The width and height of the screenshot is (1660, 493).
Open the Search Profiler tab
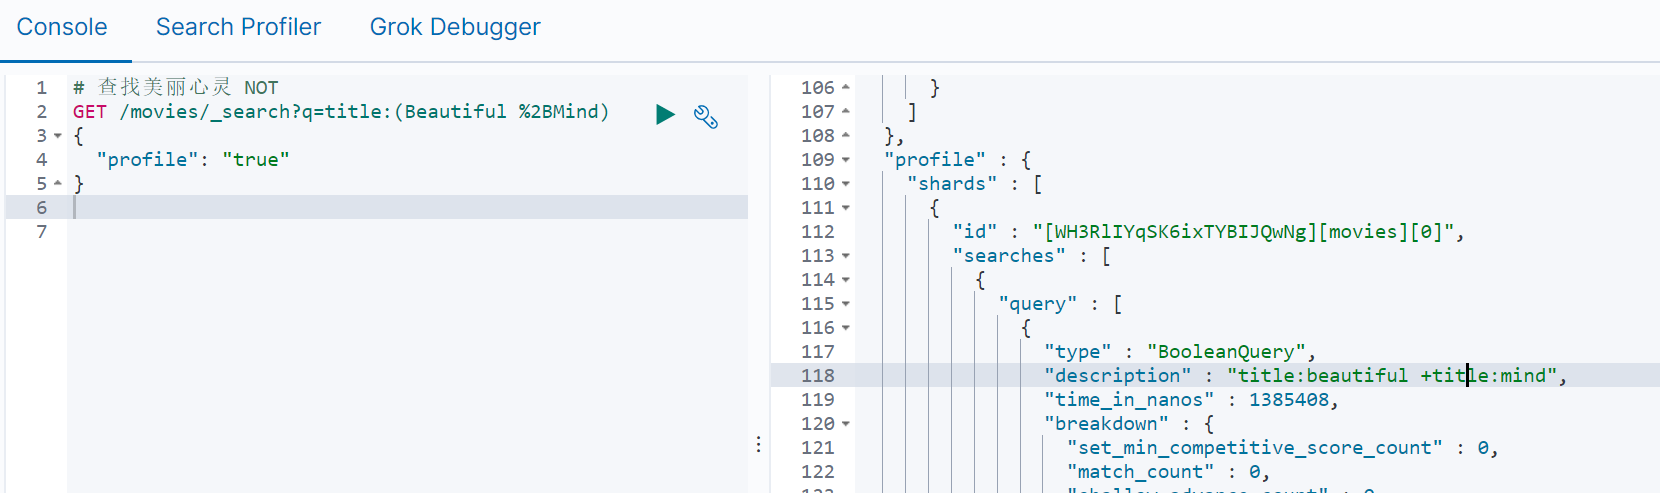238,27
